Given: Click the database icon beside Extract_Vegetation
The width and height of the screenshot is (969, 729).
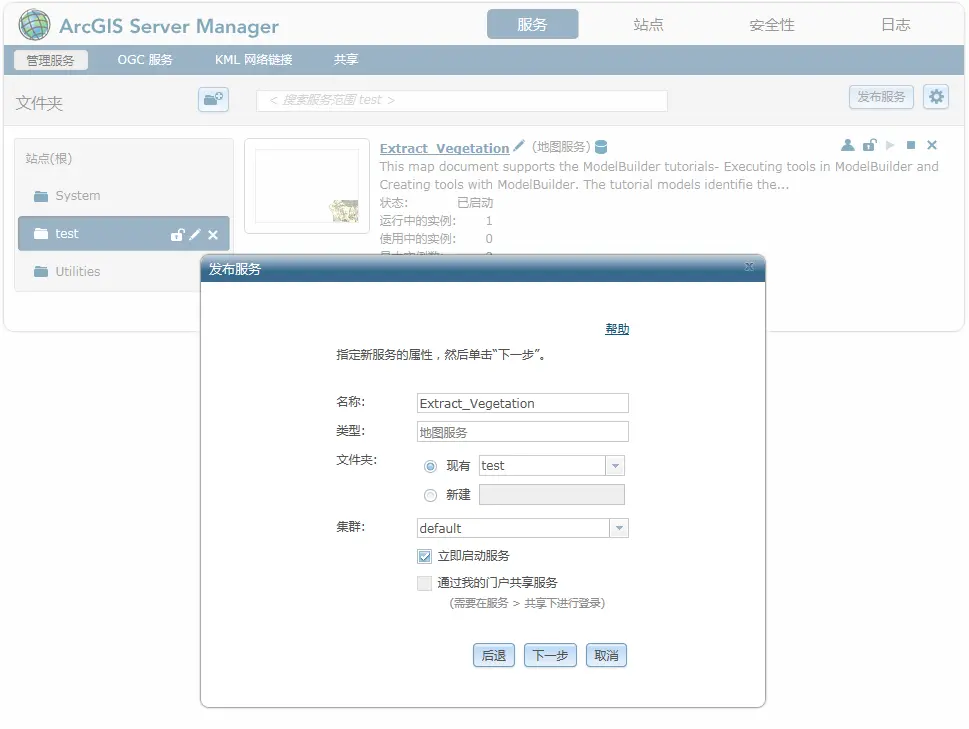Looking at the screenshot, I should point(601,146).
